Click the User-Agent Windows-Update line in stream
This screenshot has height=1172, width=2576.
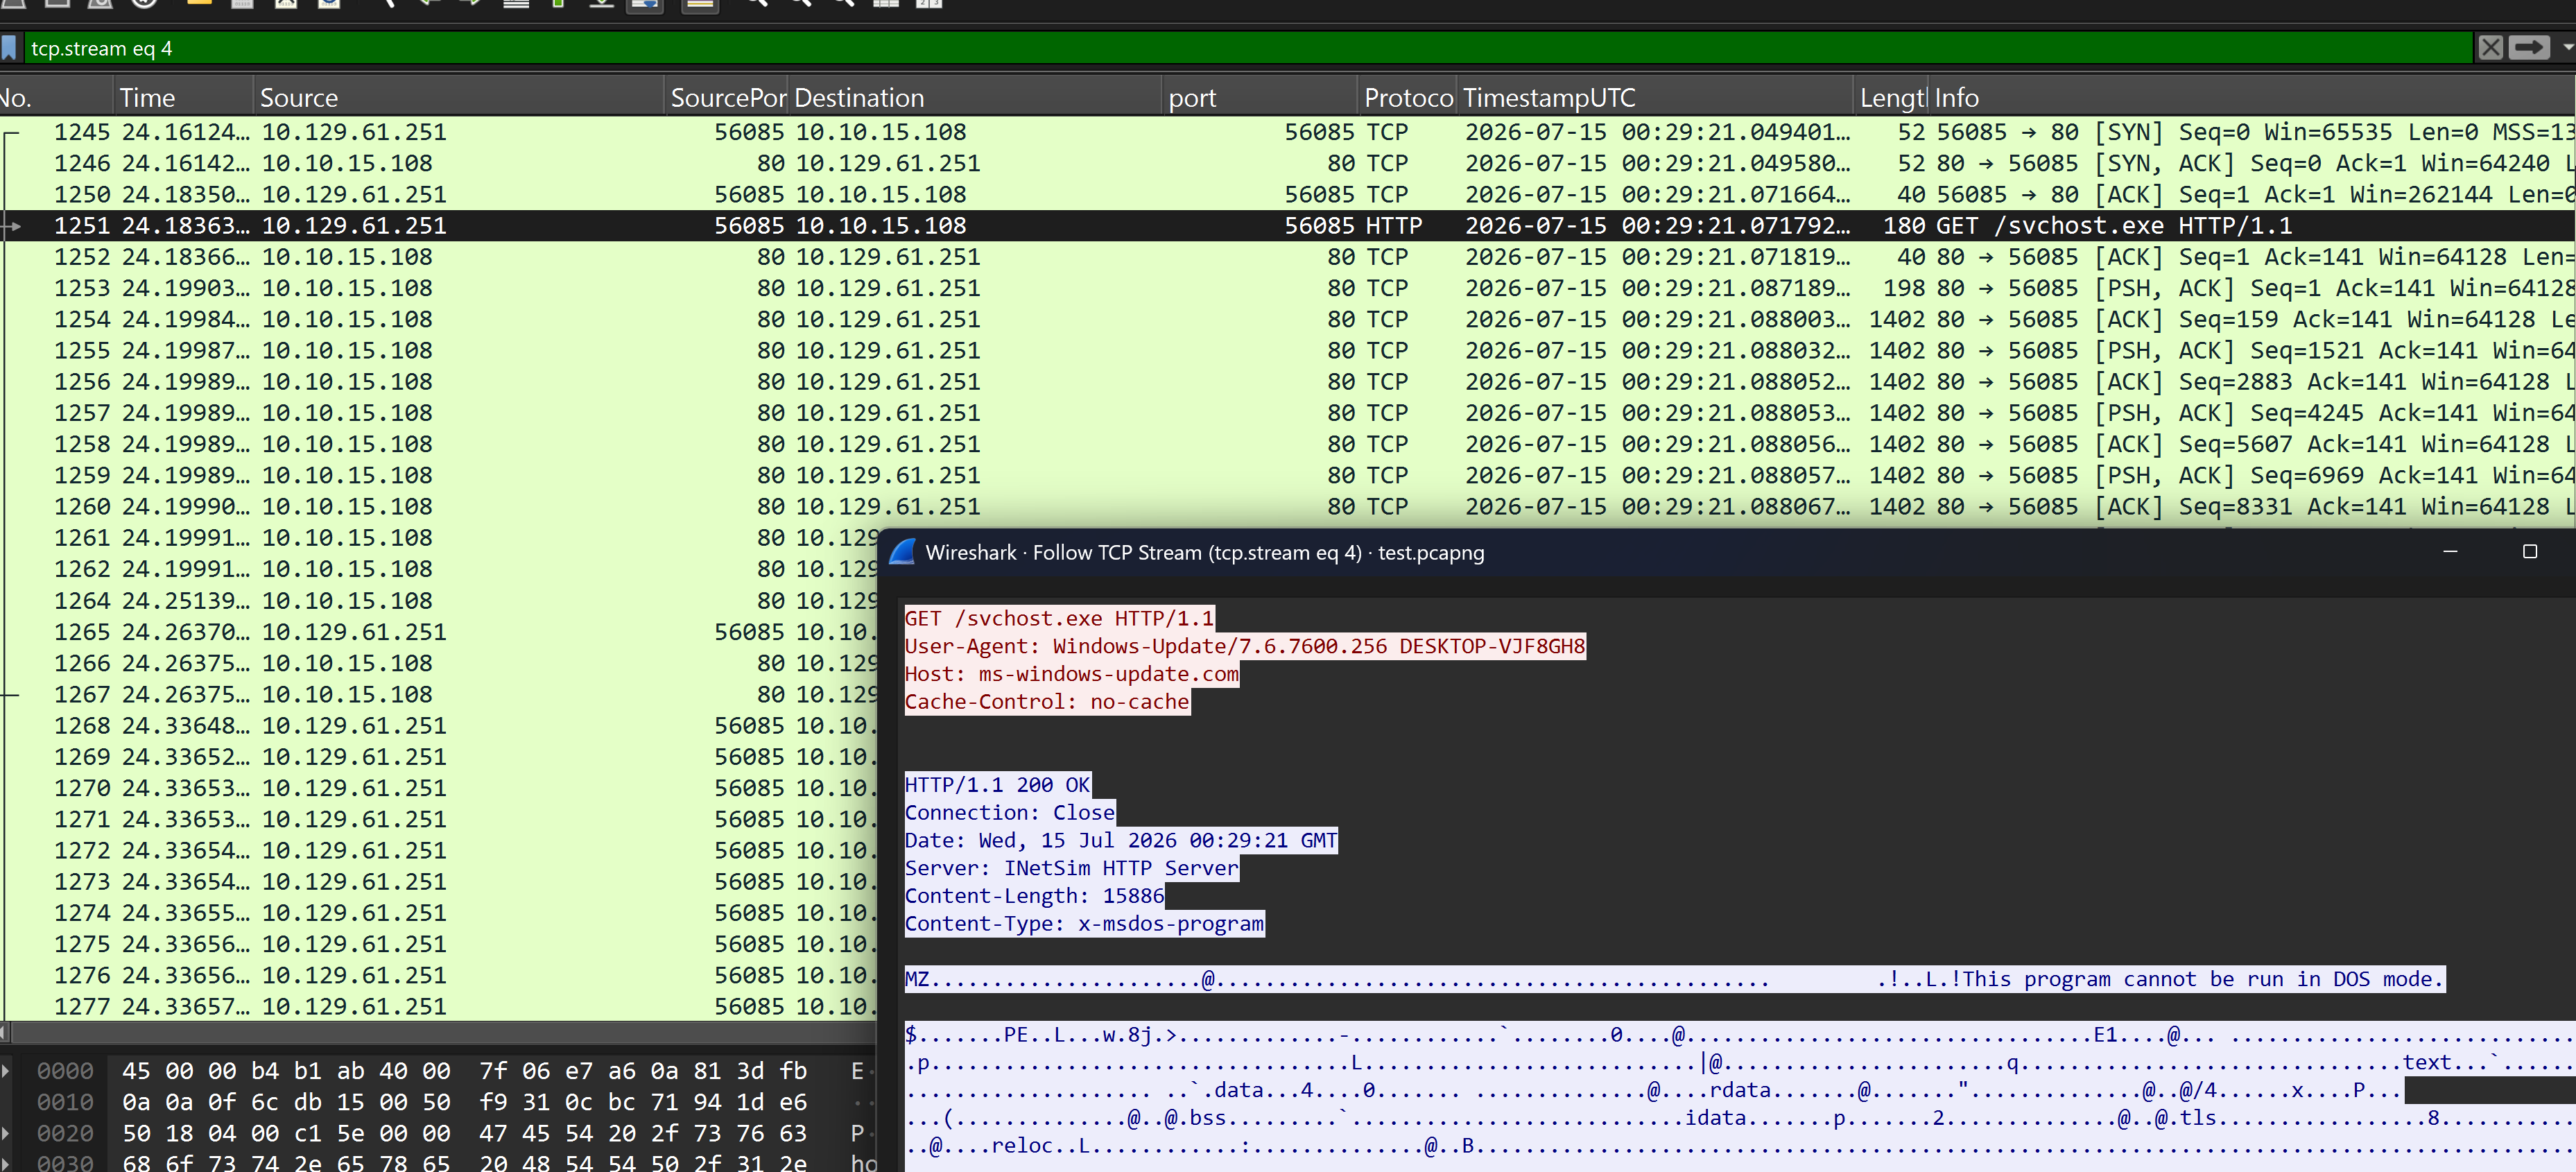[1245, 646]
